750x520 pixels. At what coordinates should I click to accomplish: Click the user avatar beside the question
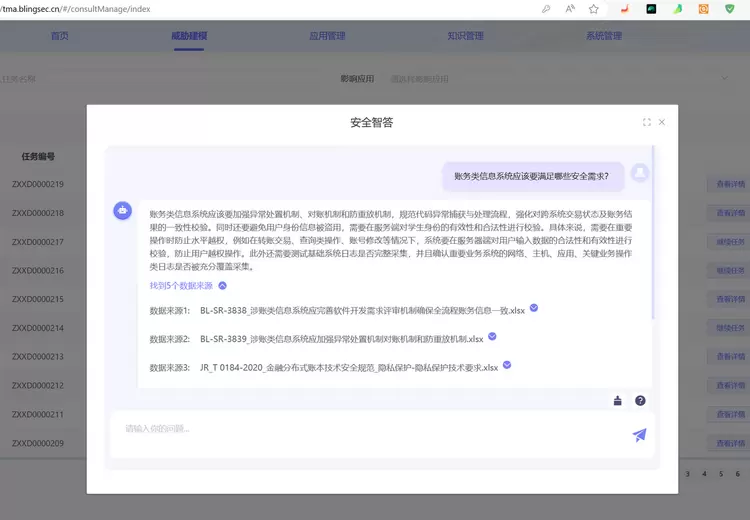(x=640, y=174)
